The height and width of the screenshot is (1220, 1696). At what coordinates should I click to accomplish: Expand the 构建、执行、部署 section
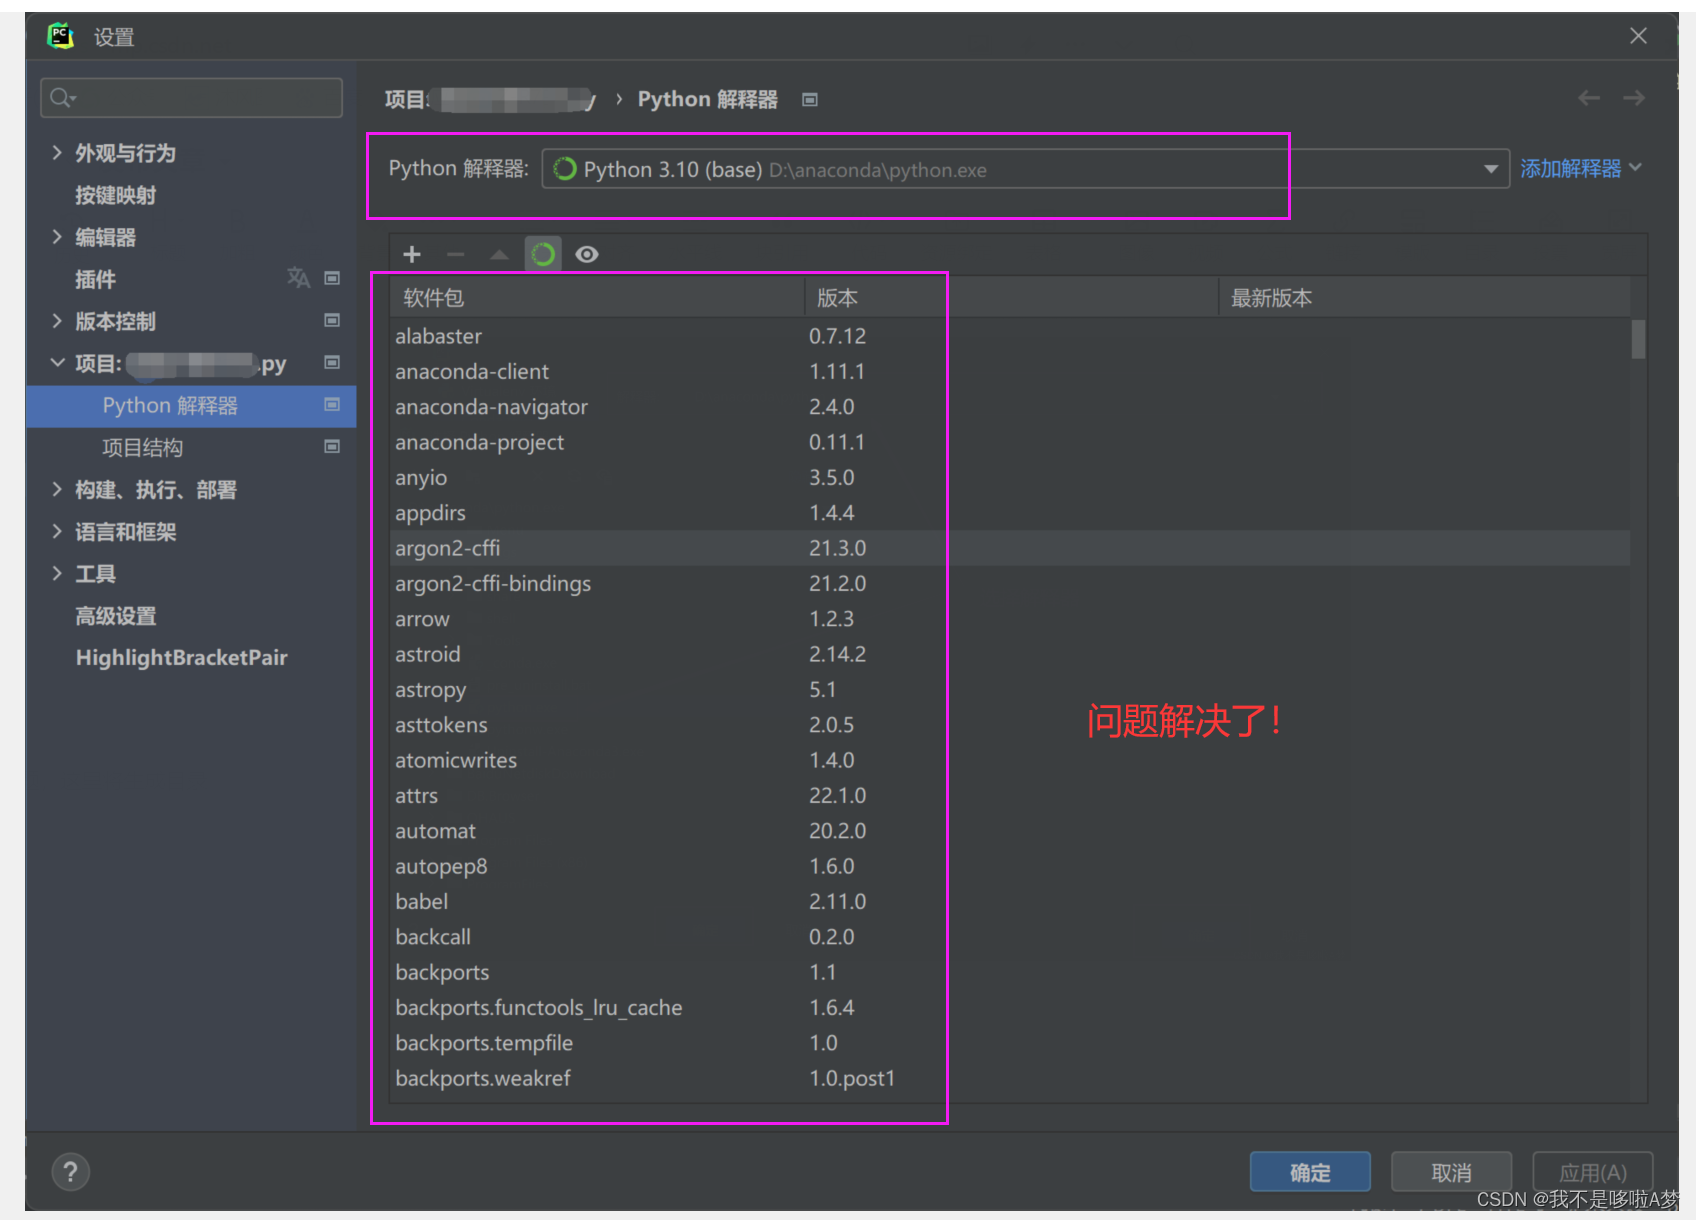click(57, 489)
